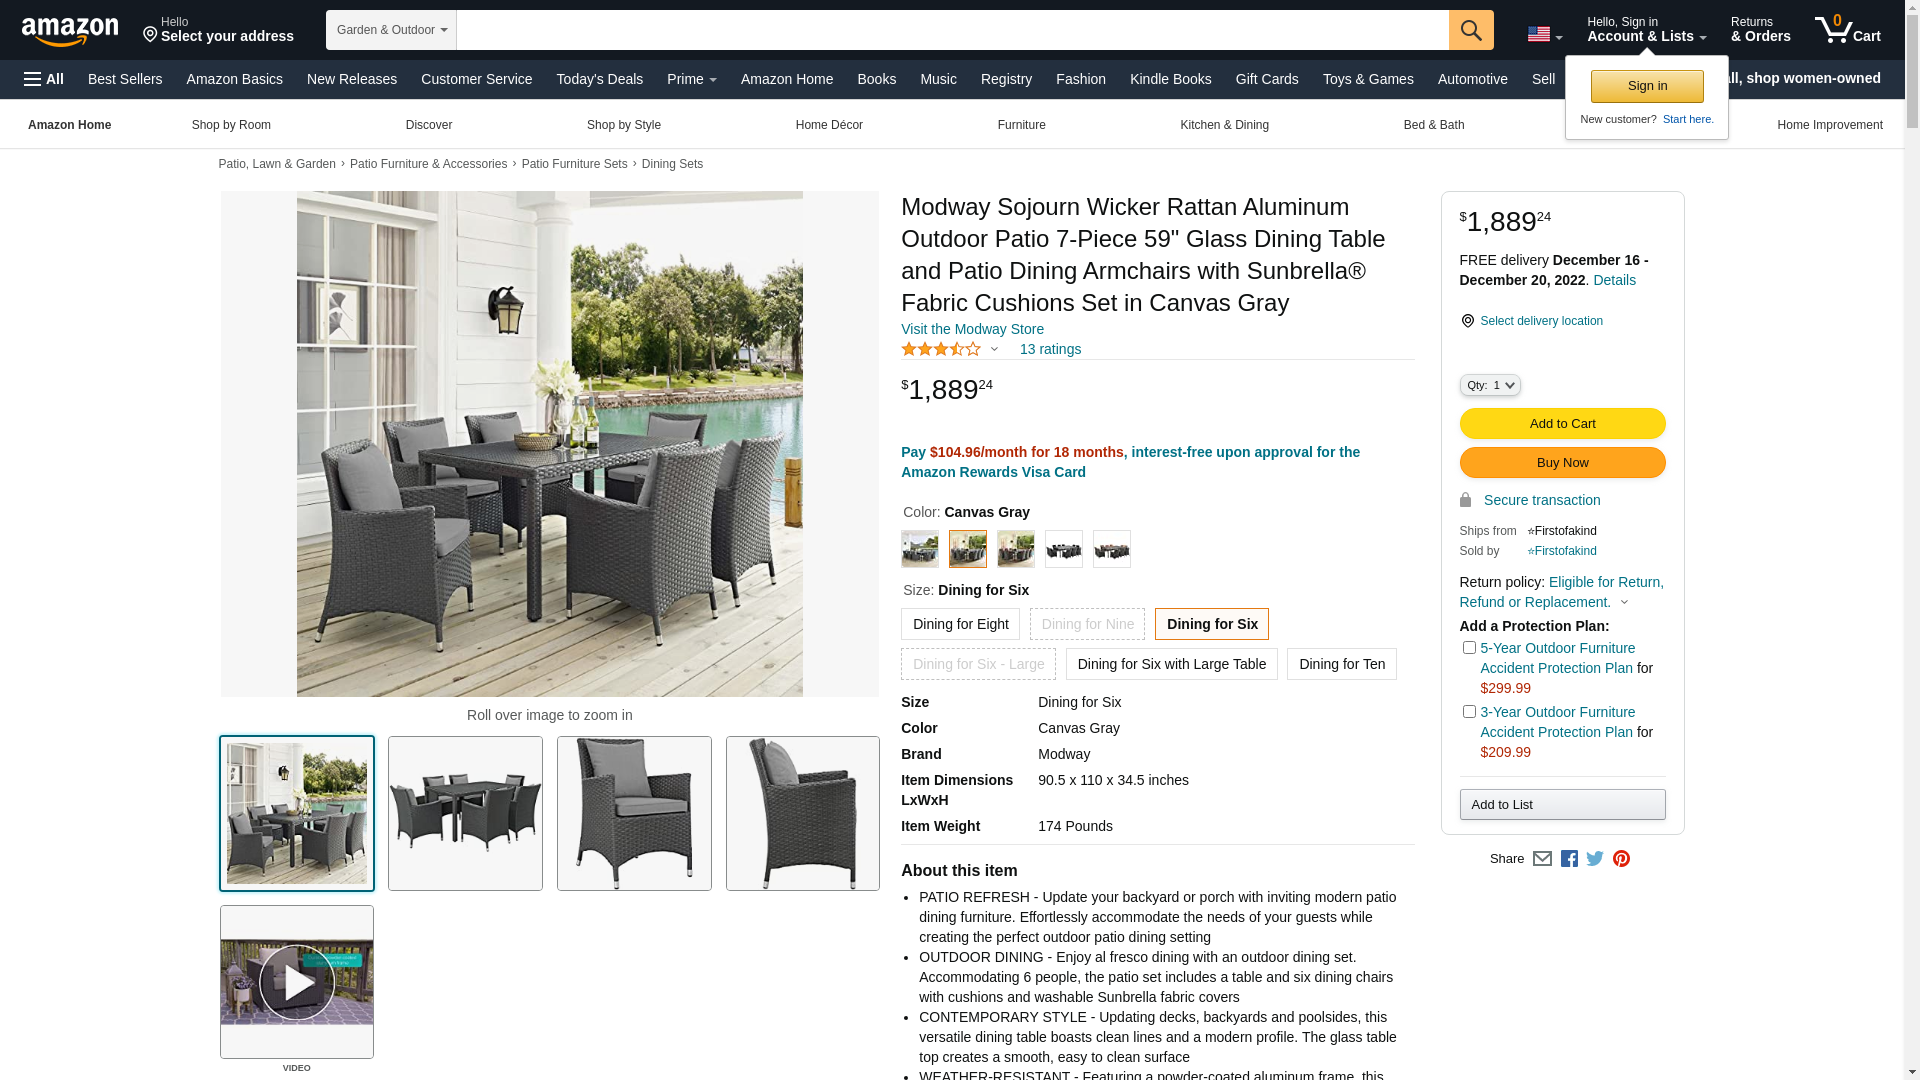
Task: Select Dining for Eight size option
Action: point(960,624)
